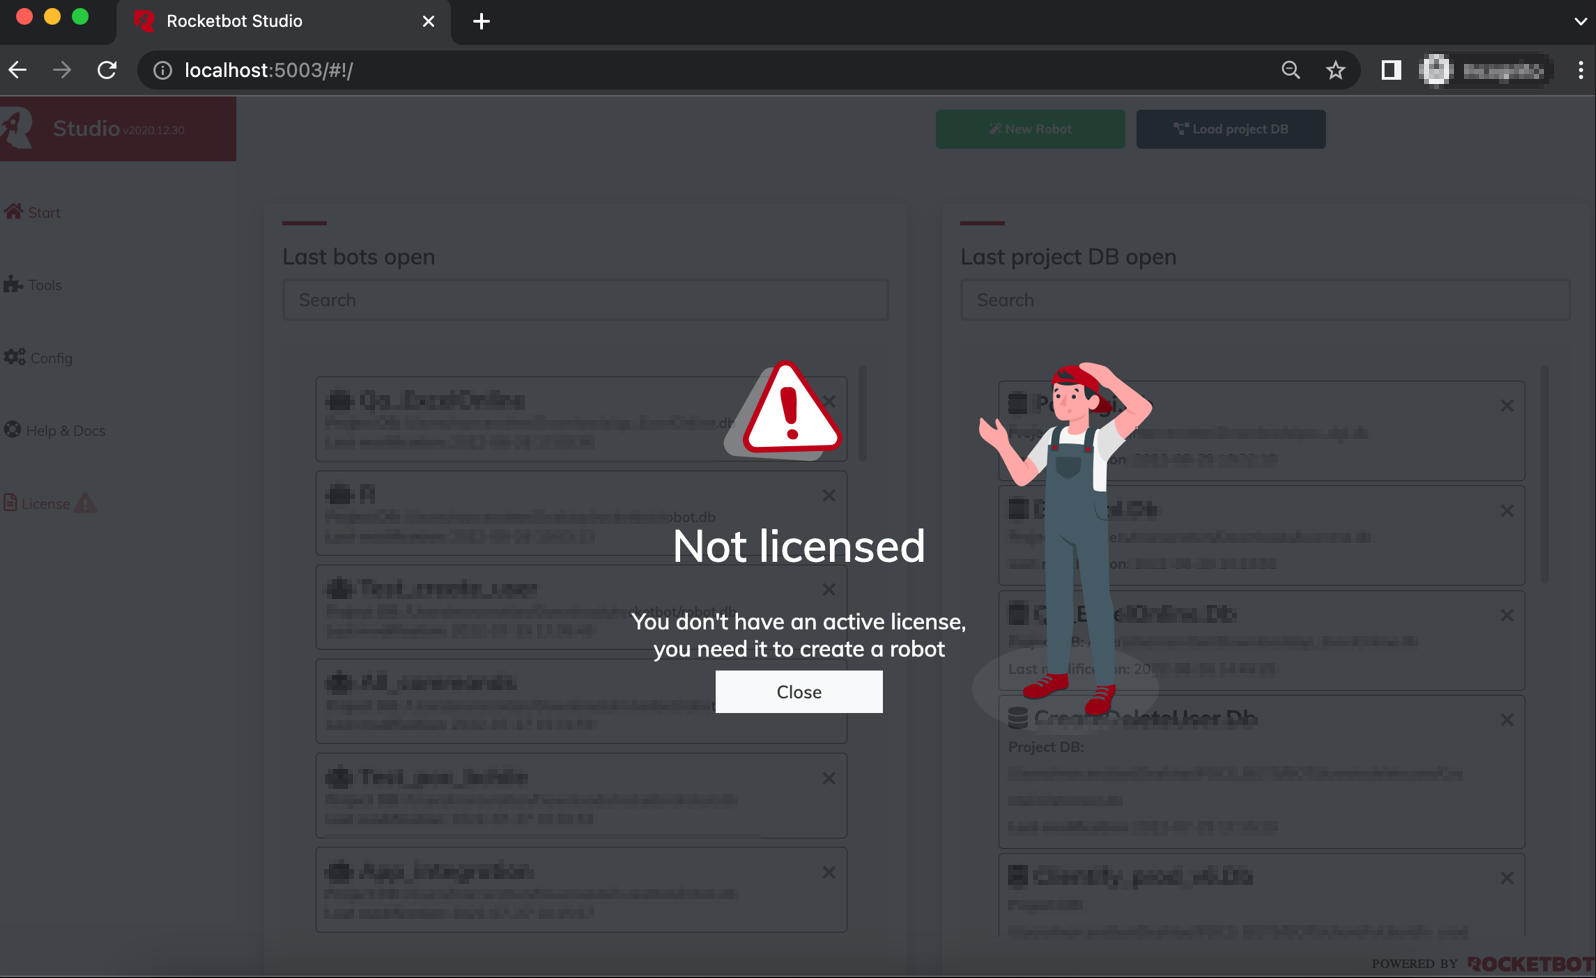
Task: Open the Test_goo_SoMe bot entry
Action: pos(581,795)
